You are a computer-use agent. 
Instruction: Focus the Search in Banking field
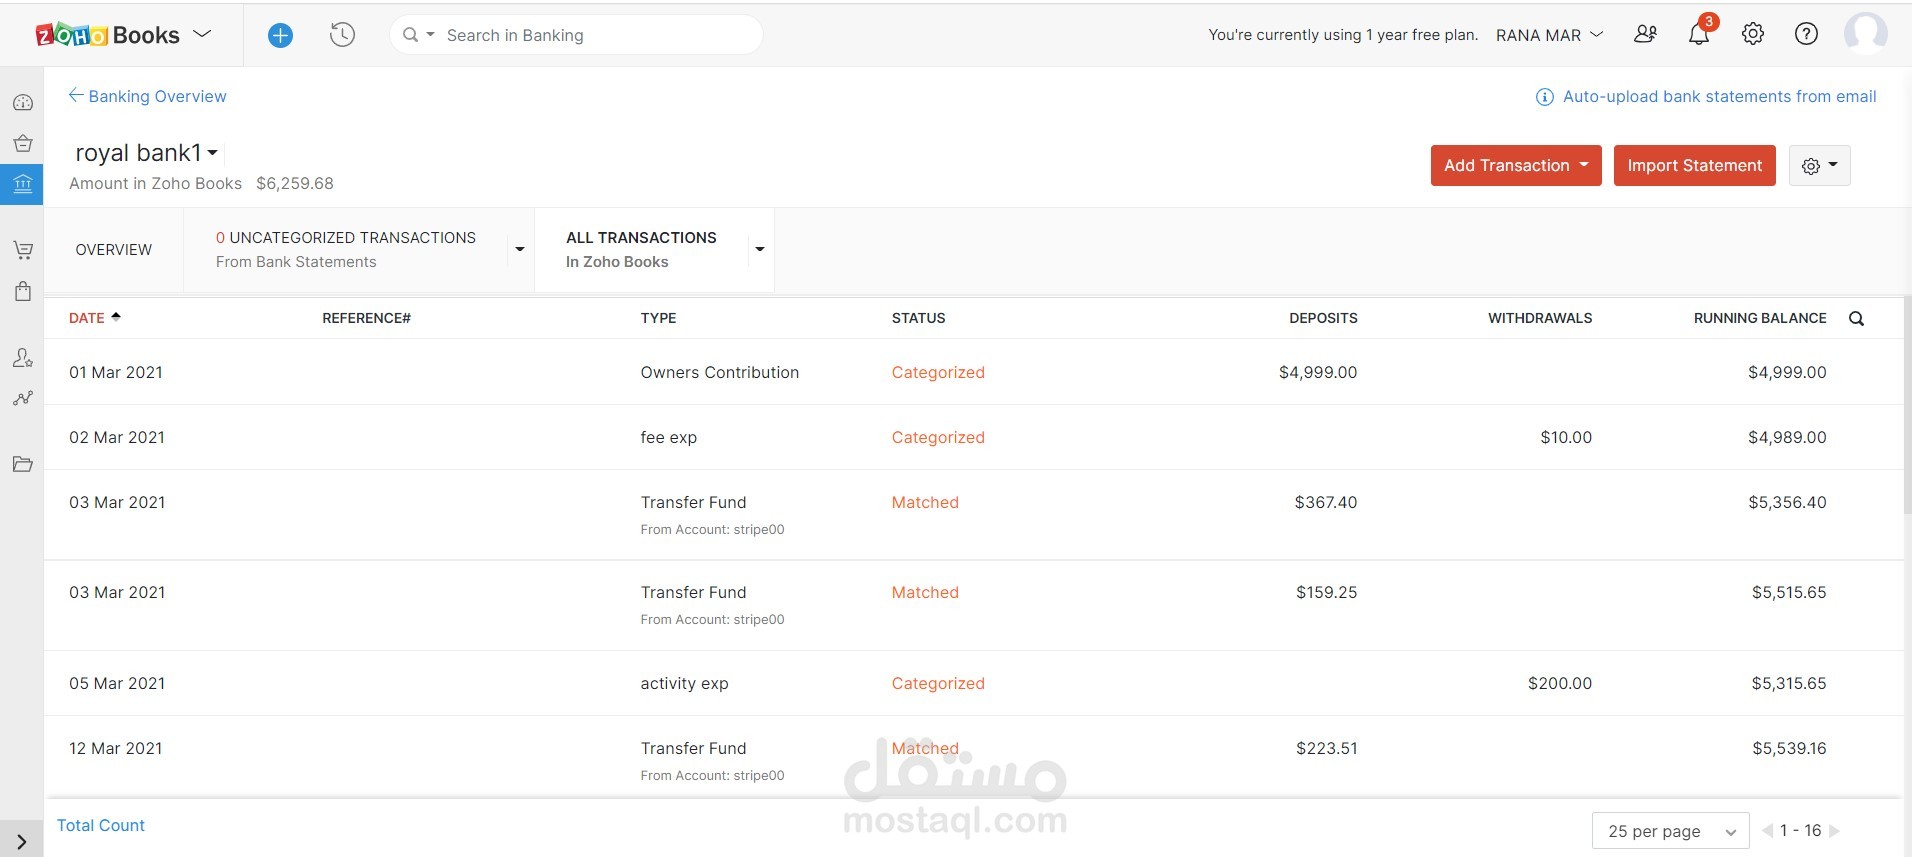(575, 35)
